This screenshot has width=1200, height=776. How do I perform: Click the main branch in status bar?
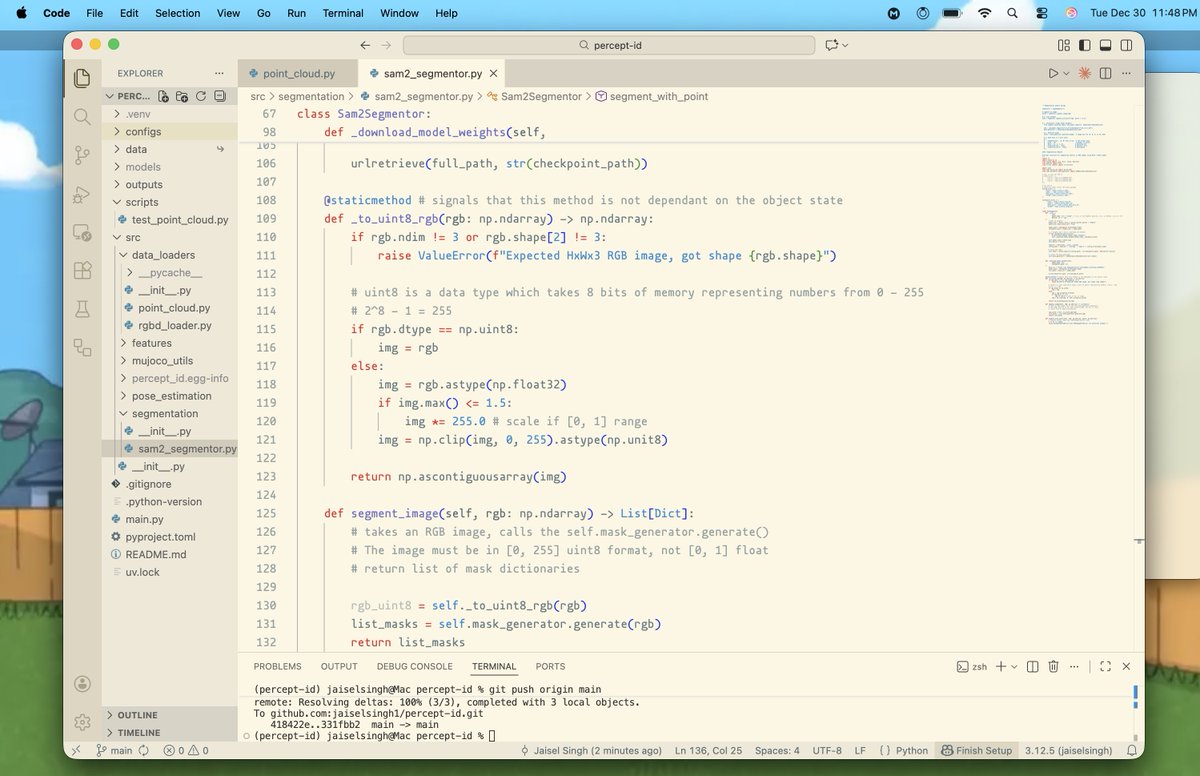(114, 750)
